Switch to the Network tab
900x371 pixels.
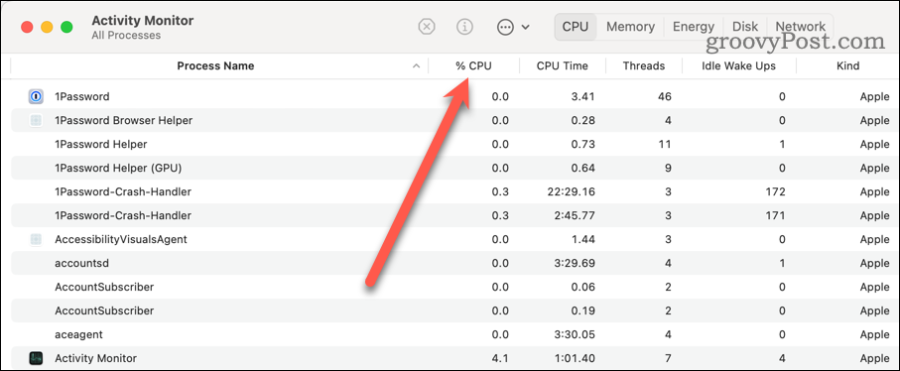coord(800,26)
